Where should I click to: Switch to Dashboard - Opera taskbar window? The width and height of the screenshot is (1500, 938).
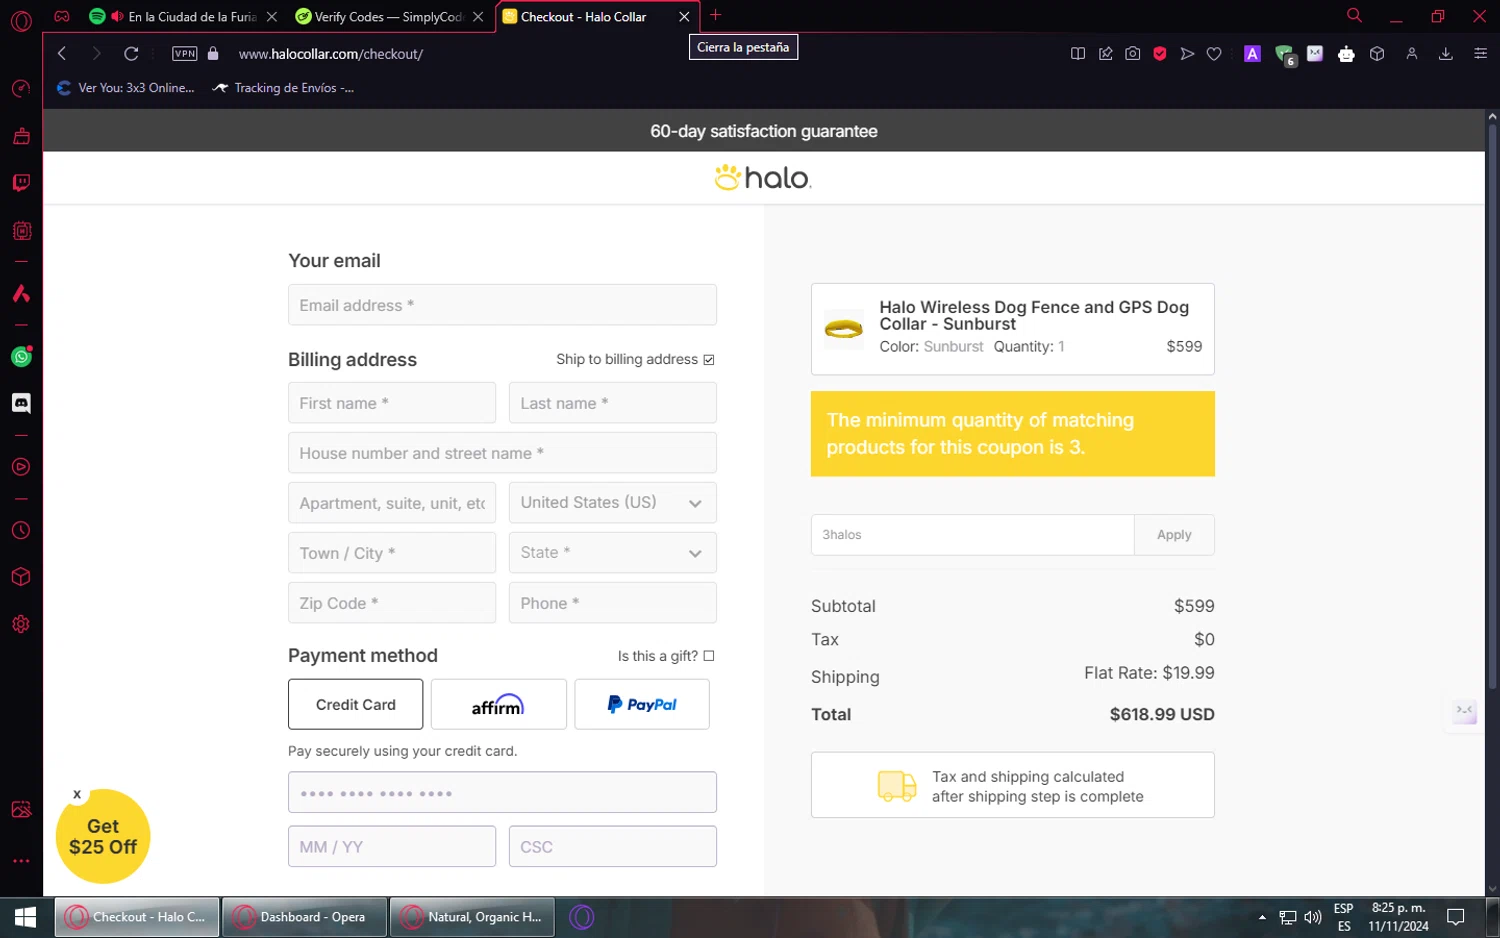point(304,917)
